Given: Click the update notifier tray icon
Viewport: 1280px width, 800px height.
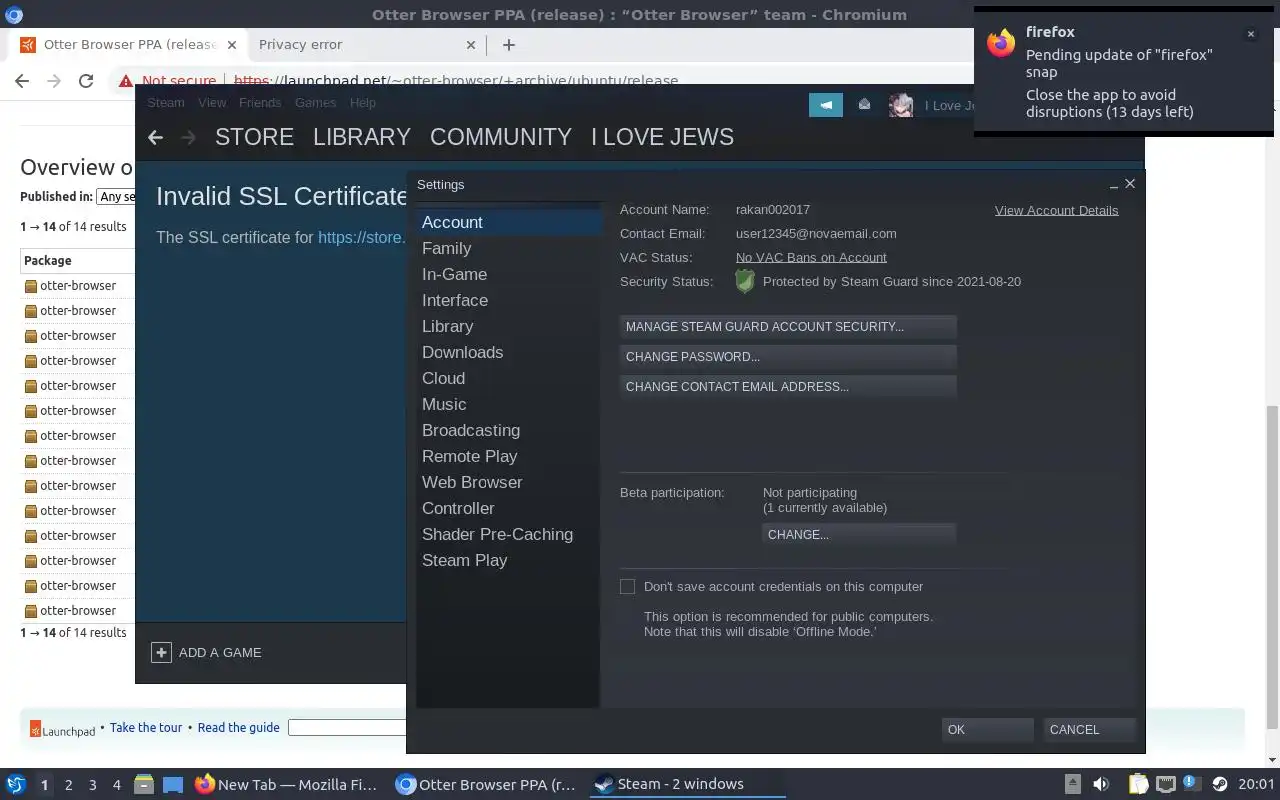Looking at the screenshot, I should coord(1191,783).
